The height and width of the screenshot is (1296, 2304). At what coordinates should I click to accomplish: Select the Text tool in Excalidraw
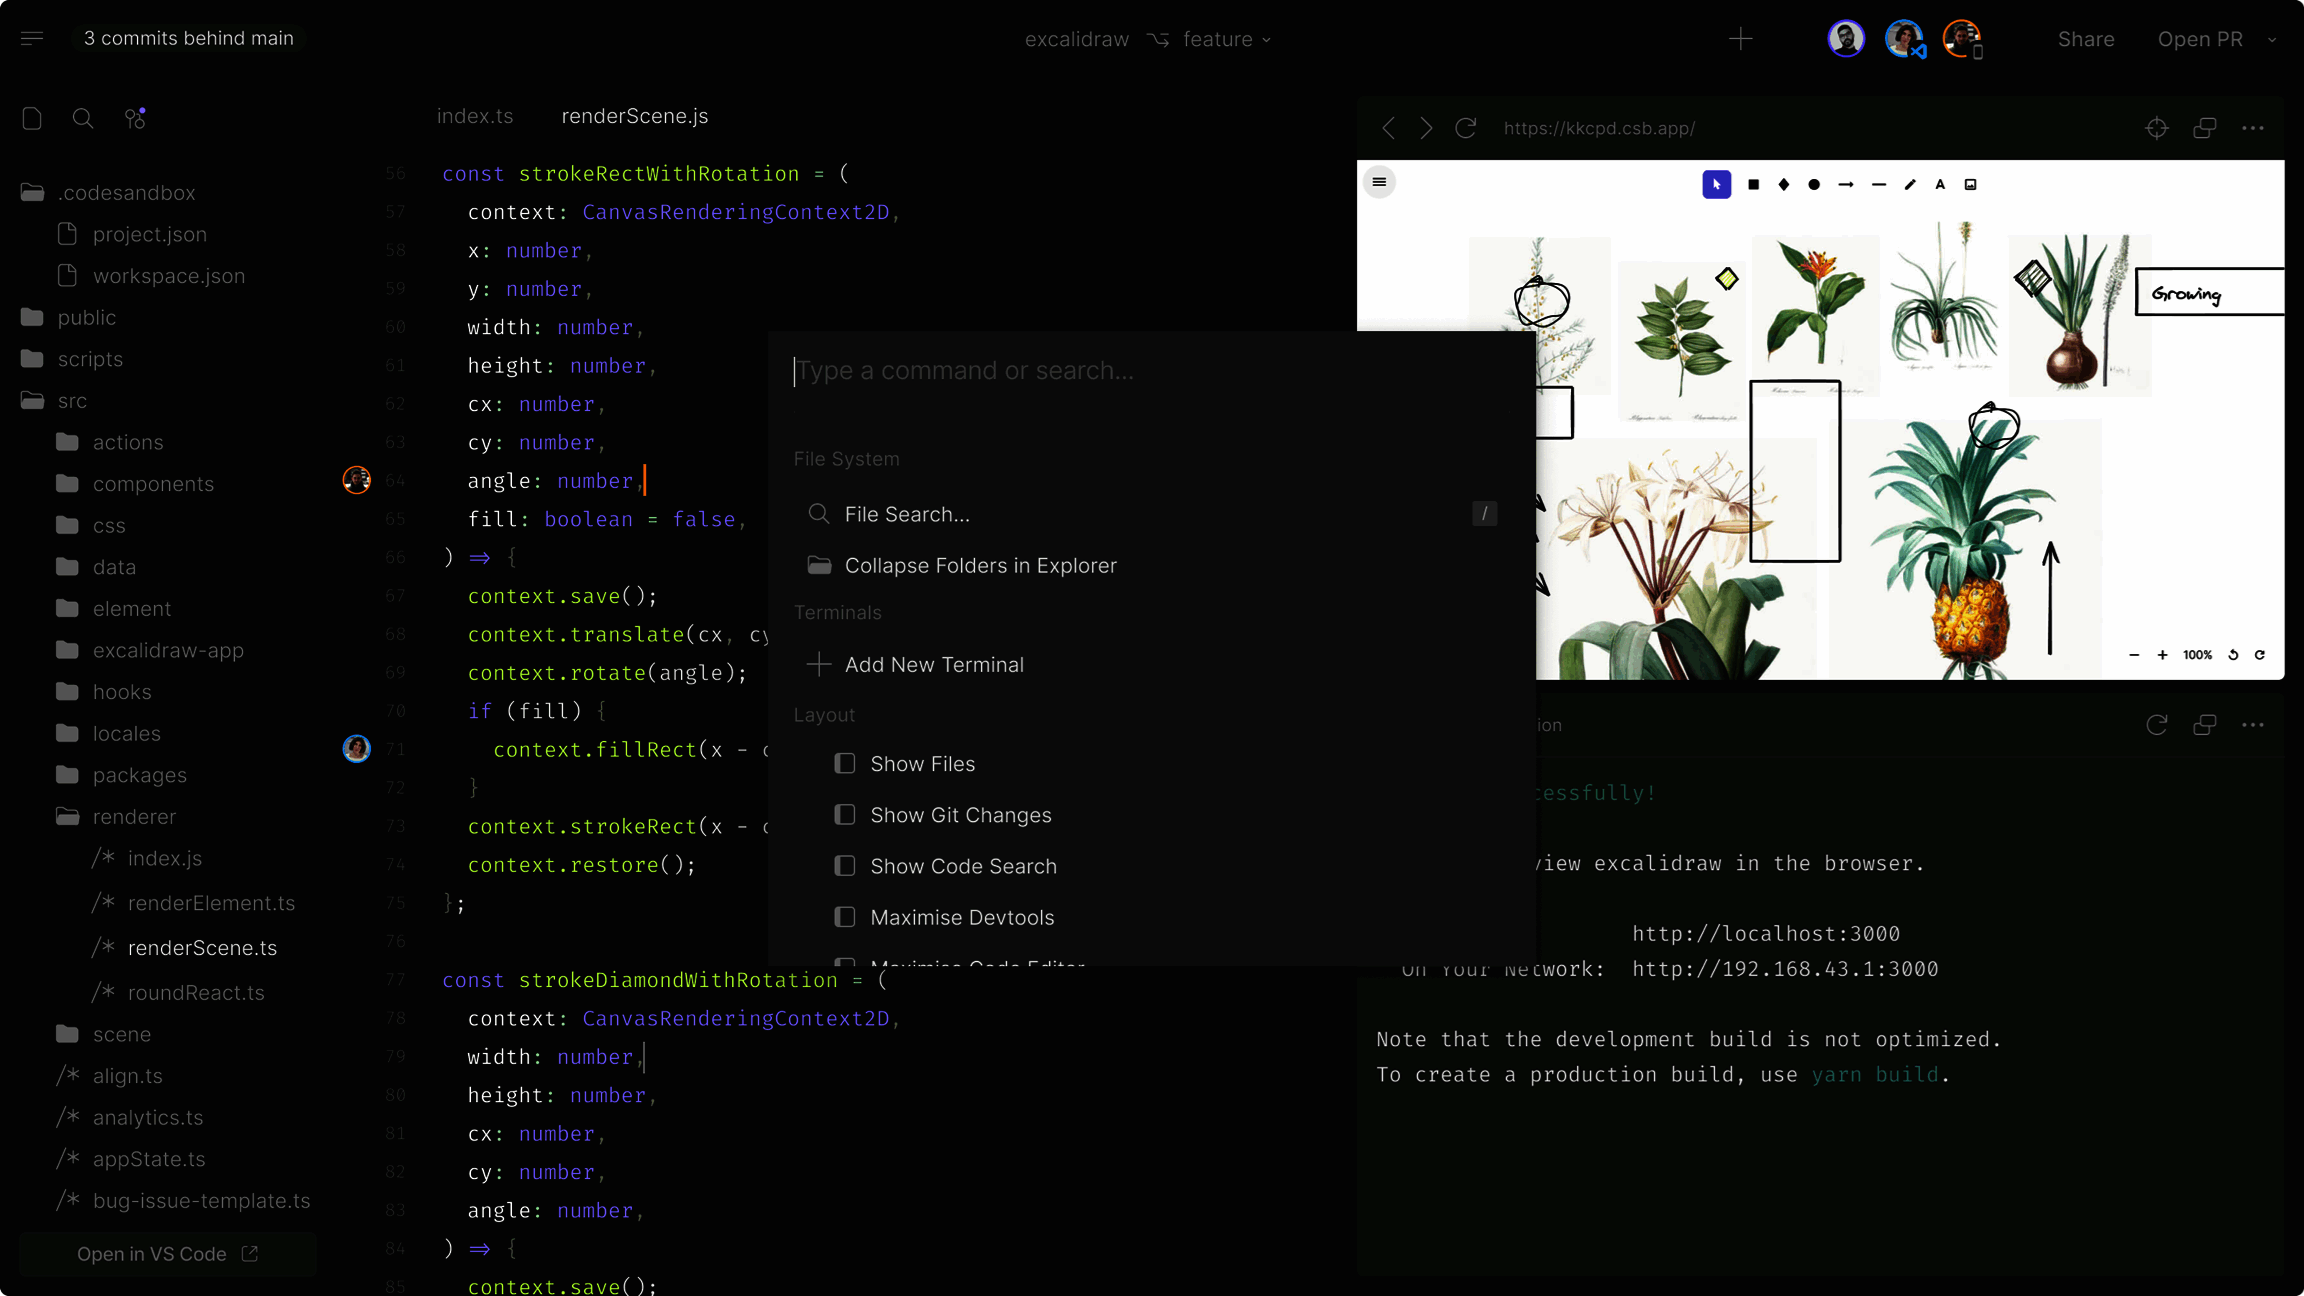[1939, 184]
